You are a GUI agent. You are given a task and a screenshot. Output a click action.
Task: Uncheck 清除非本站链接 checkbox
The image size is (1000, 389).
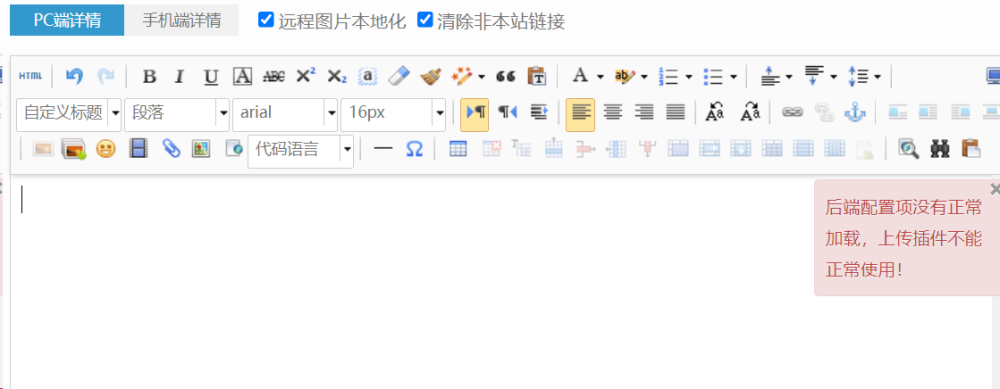[425, 20]
